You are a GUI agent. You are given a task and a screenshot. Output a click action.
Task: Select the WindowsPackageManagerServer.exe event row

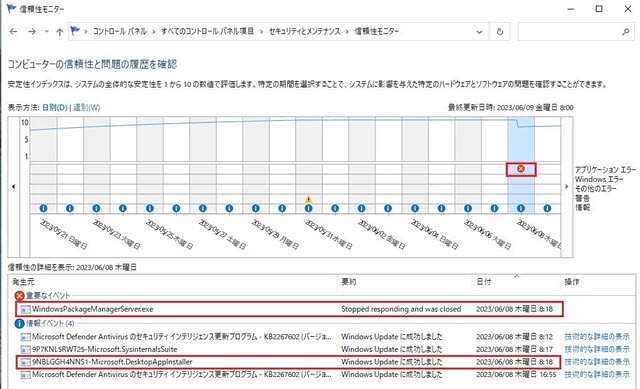click(289, 309)
